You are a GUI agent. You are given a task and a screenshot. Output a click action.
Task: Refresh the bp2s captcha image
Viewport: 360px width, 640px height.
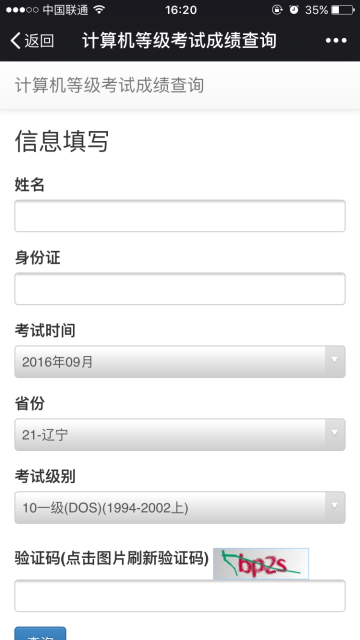261,564
